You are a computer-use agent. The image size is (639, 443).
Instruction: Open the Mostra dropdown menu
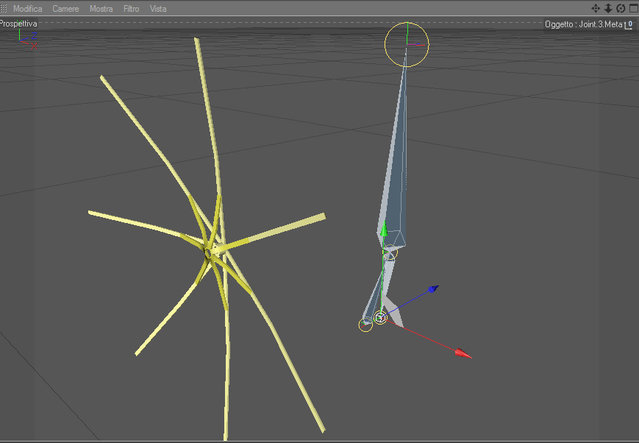pos(101,9)
